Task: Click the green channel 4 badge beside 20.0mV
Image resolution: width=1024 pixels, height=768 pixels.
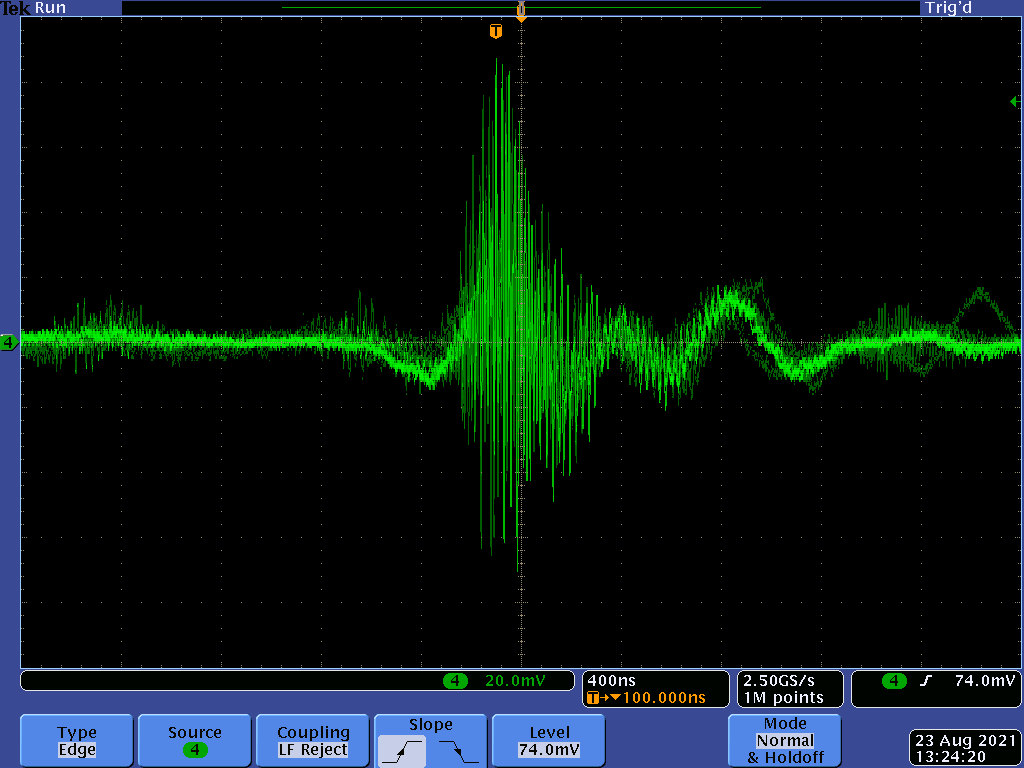Action: (455, 681)
